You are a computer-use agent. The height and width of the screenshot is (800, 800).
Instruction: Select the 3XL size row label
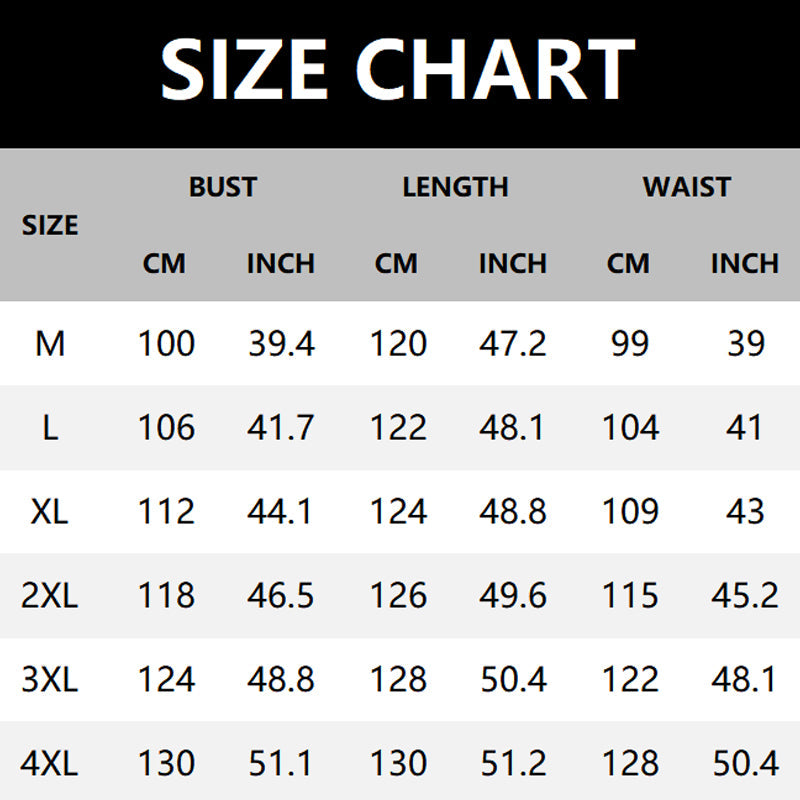pos(50,680)
